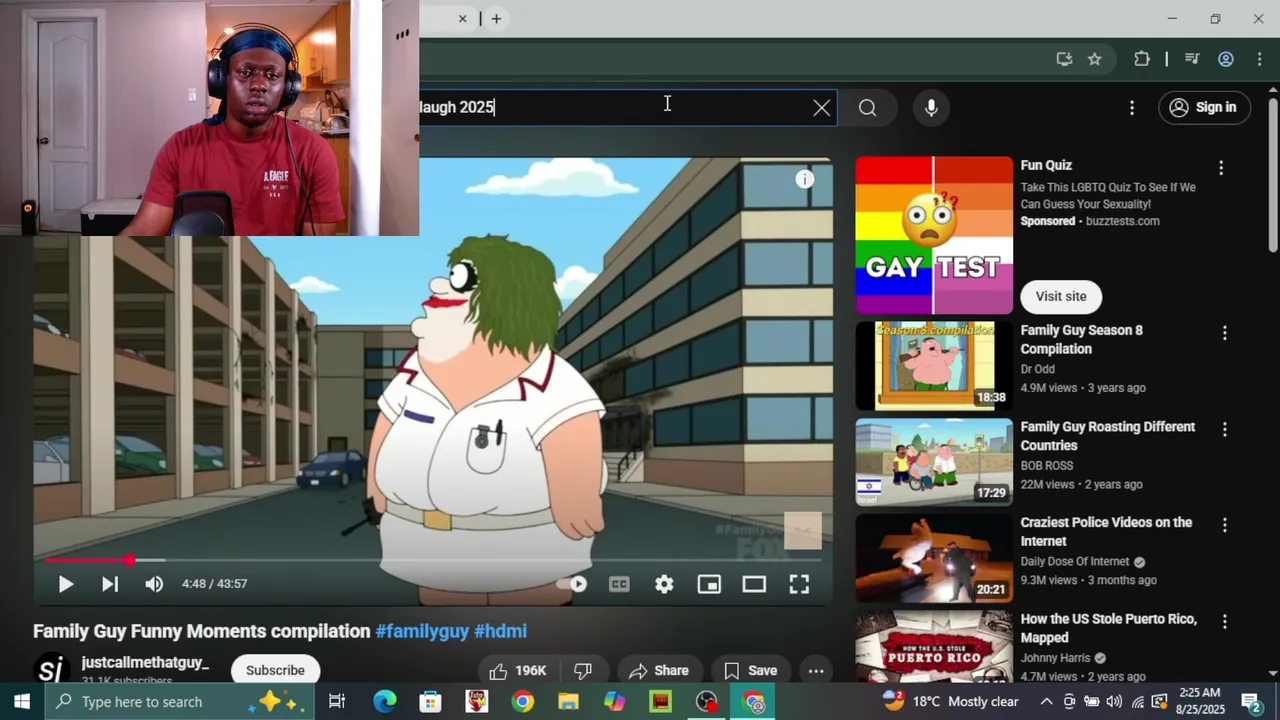Toggle the autoplay switch in player
The height and width of the screenshot is (720, 1280).
pos(575,585)
